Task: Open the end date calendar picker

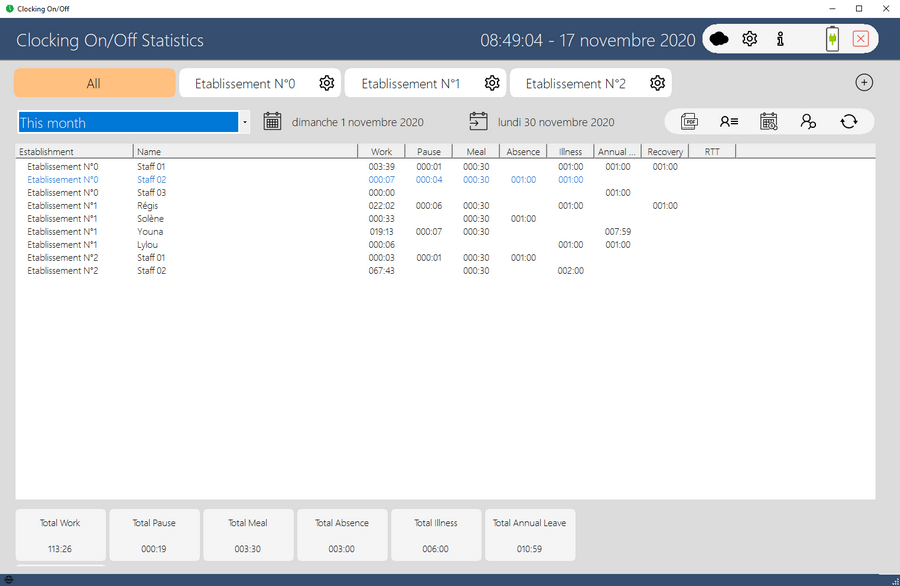Action: (x=475, y=120)
